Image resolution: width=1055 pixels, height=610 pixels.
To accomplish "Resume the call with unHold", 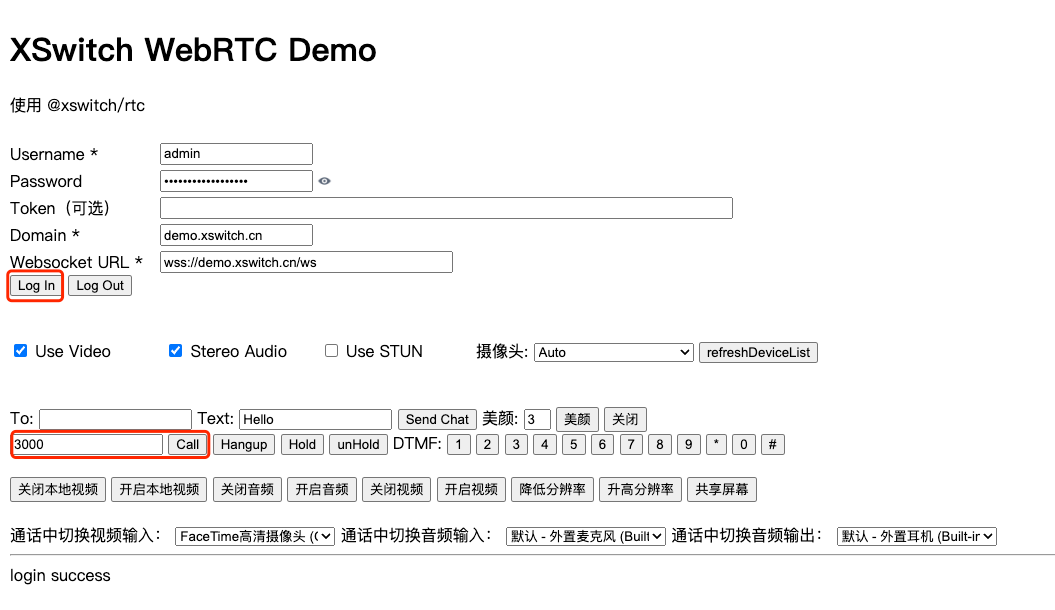I will (358, 445).
